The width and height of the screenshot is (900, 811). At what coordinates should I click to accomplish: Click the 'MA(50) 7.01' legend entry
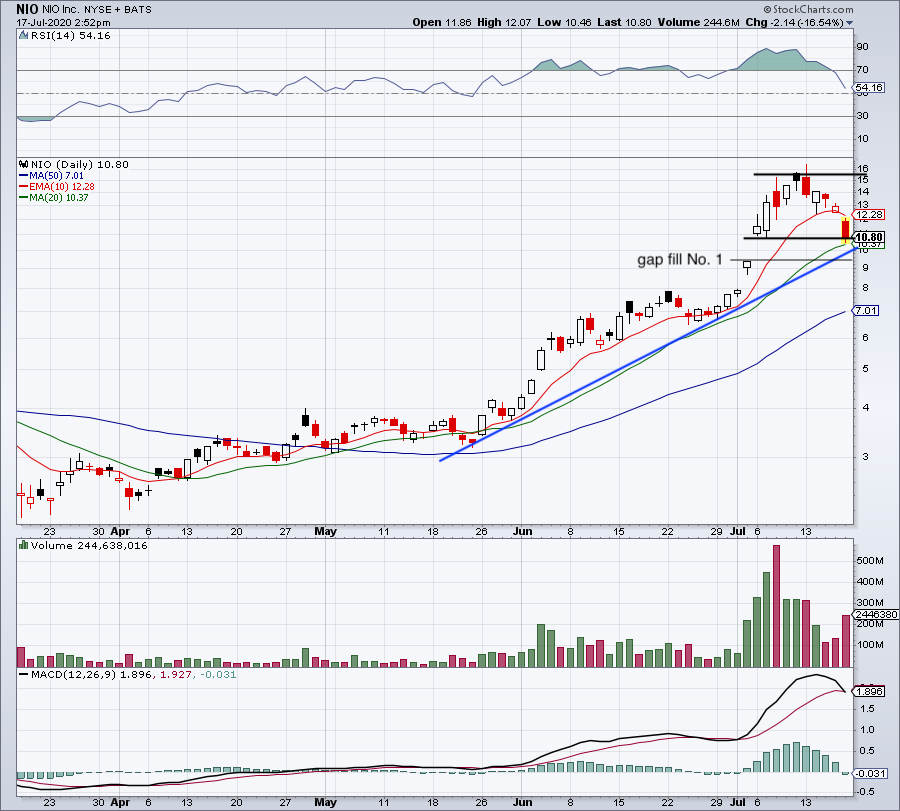(x=56, y=176)
